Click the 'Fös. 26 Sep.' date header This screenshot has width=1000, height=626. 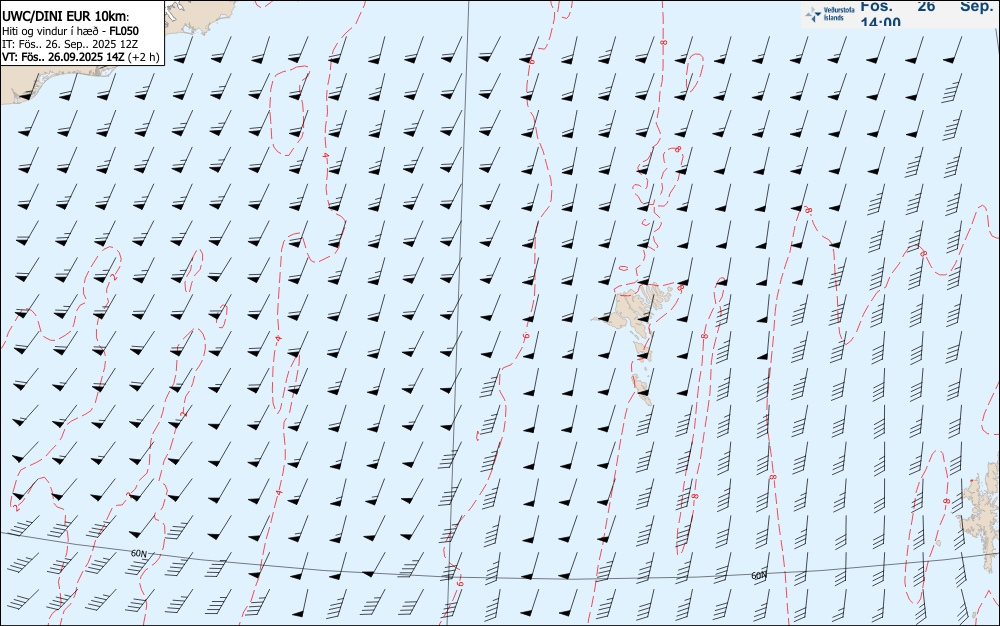point(927,6)
